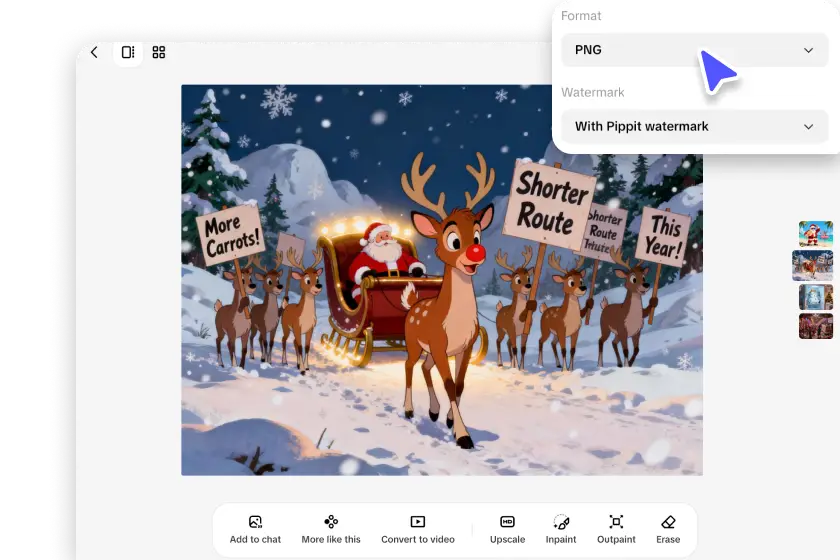This screenshot has width=840, height=560.
Task: Open the With Pippit watermark dropdown
Action: click(x=694, y=127)
